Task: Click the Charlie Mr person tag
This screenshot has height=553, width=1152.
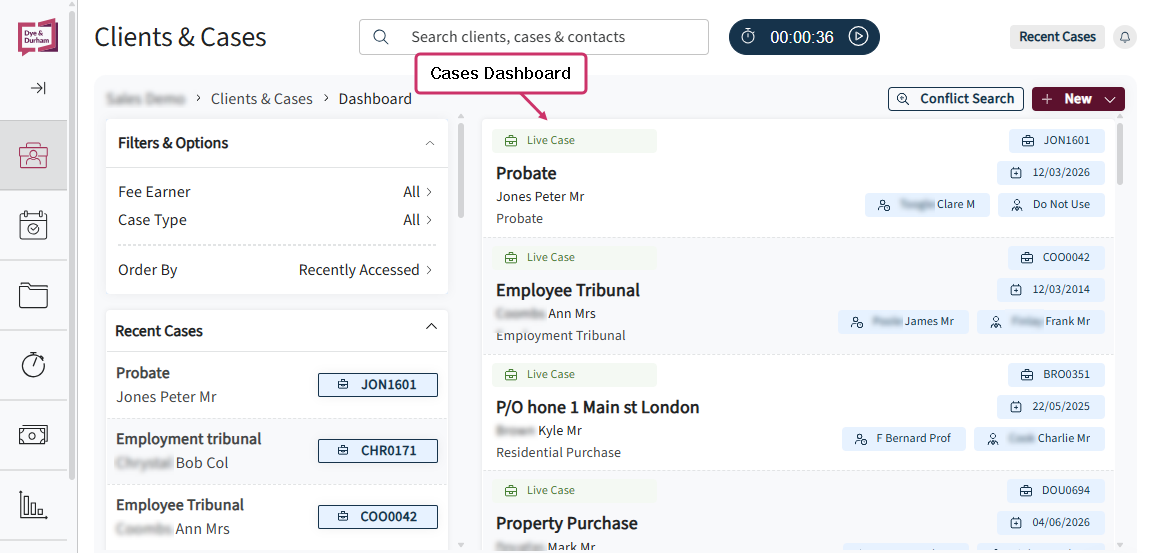Action: click(1040, 438)
